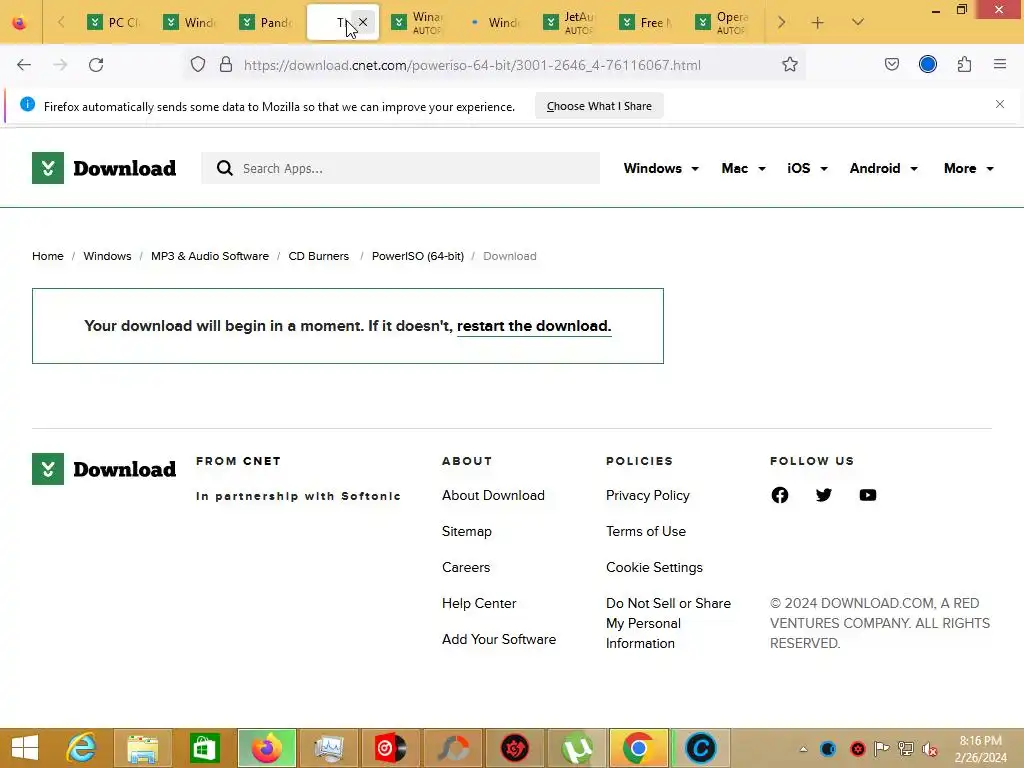Bookmark this page with the star icon

point(790,65)
